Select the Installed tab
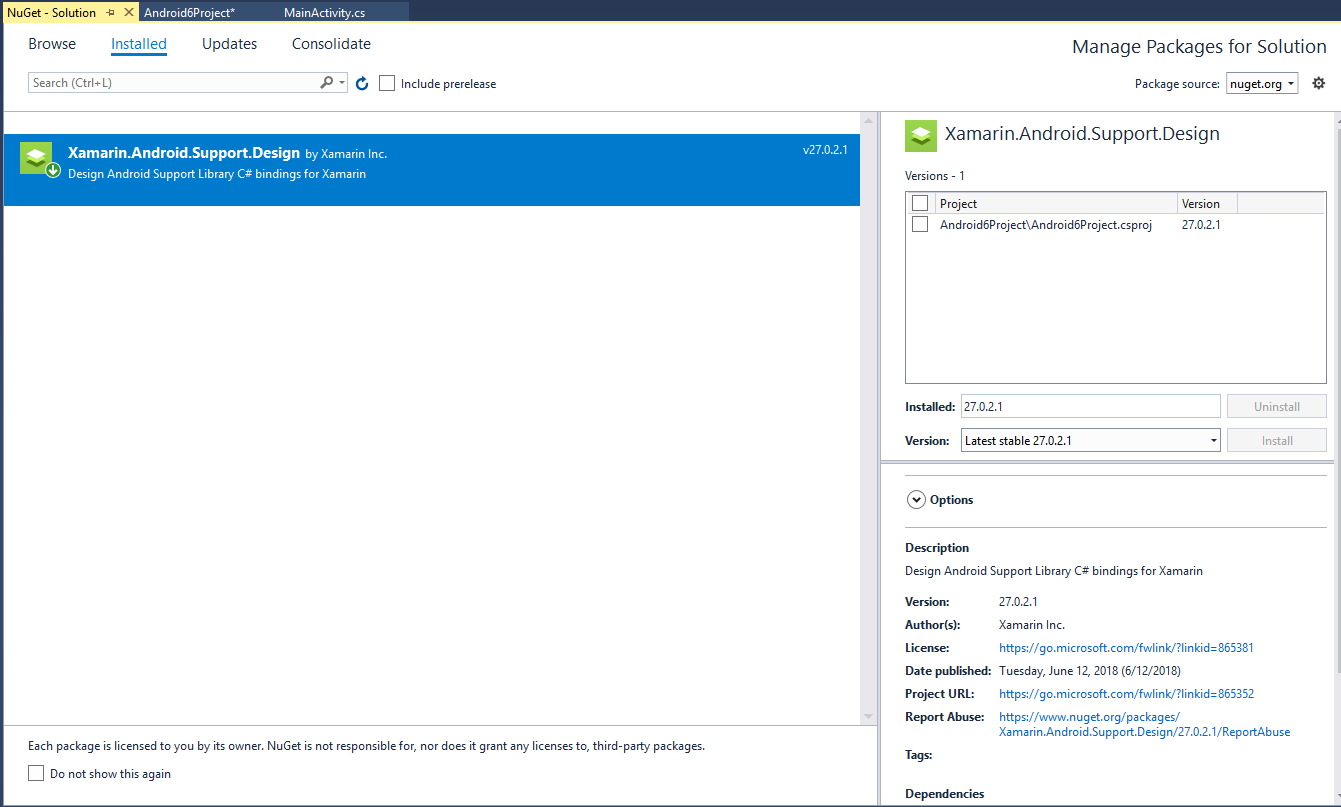1341x807 pixels. tap(139, 44)
